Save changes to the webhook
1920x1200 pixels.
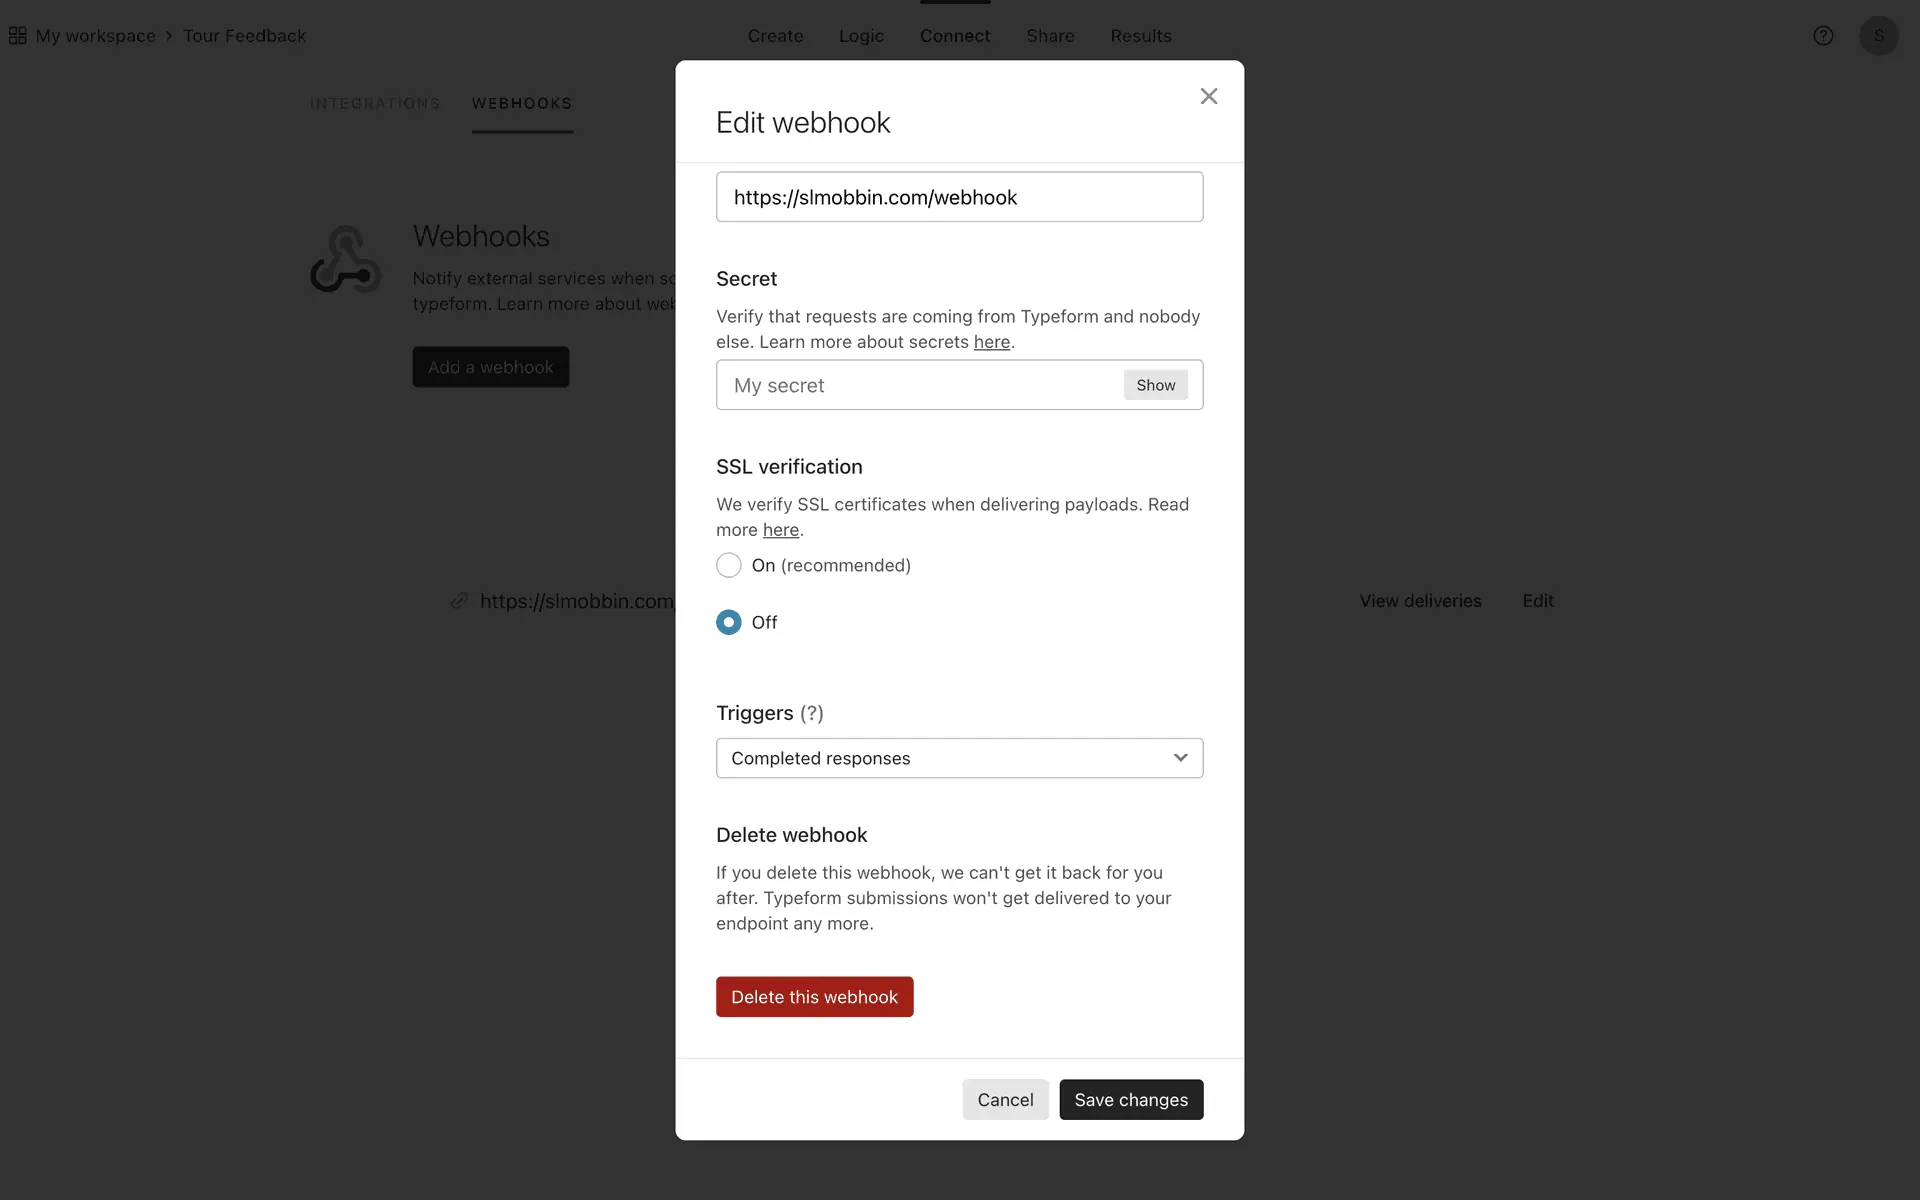[x=1131, y=1100]
